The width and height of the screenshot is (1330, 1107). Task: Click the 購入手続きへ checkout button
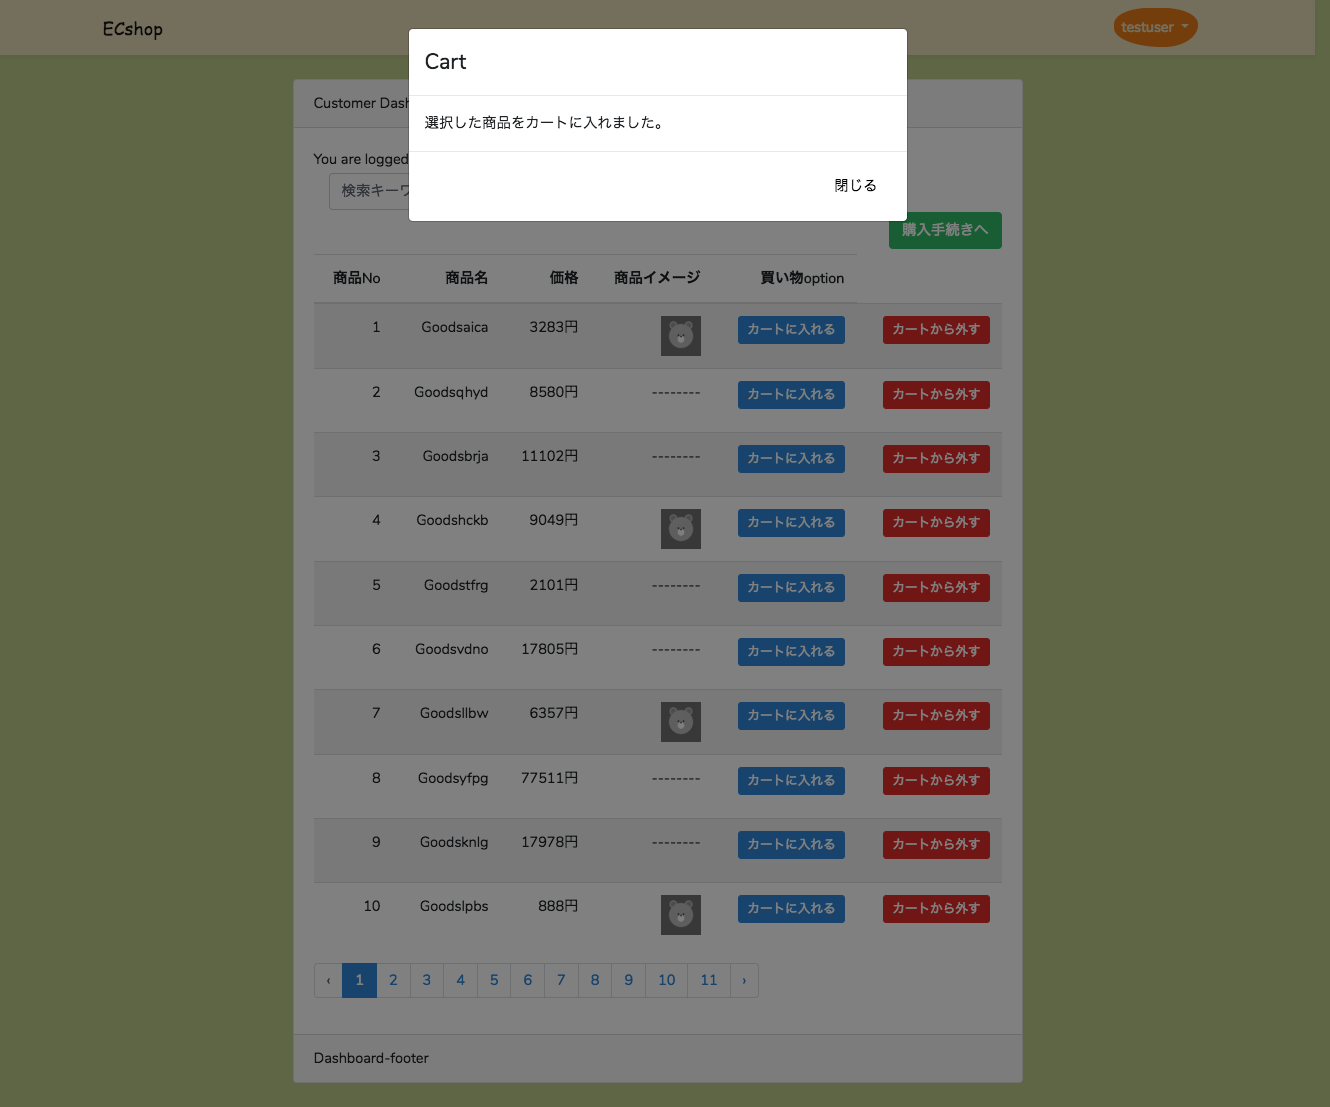click(945, 230)
